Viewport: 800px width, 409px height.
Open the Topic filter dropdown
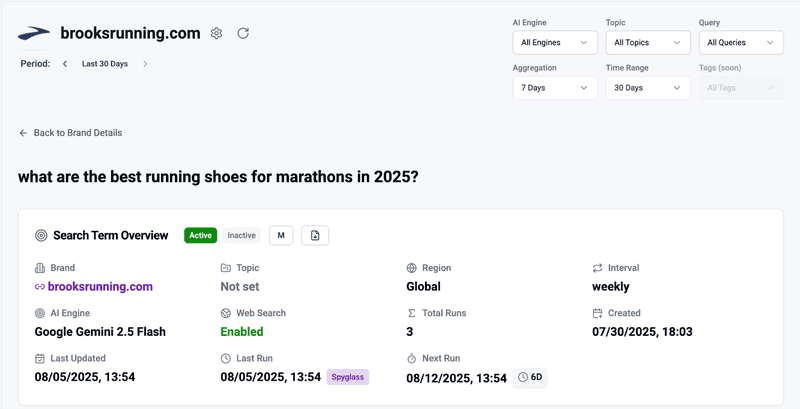pyautogui.click(x=647, y=42)
